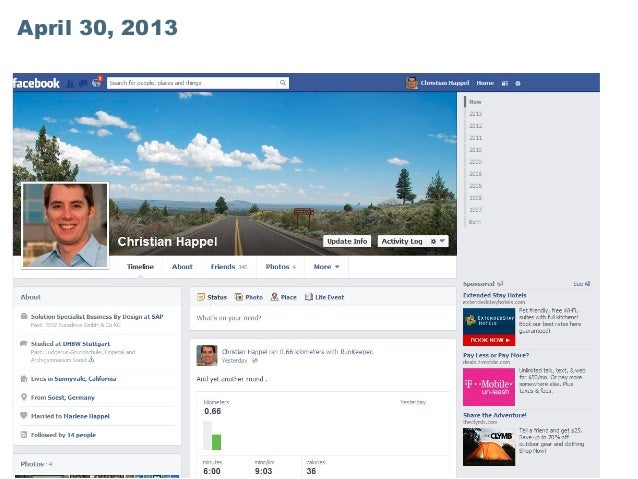
Task: Click the home icon by Lives in Sunnyvale
Action: [x=24, y=379]
